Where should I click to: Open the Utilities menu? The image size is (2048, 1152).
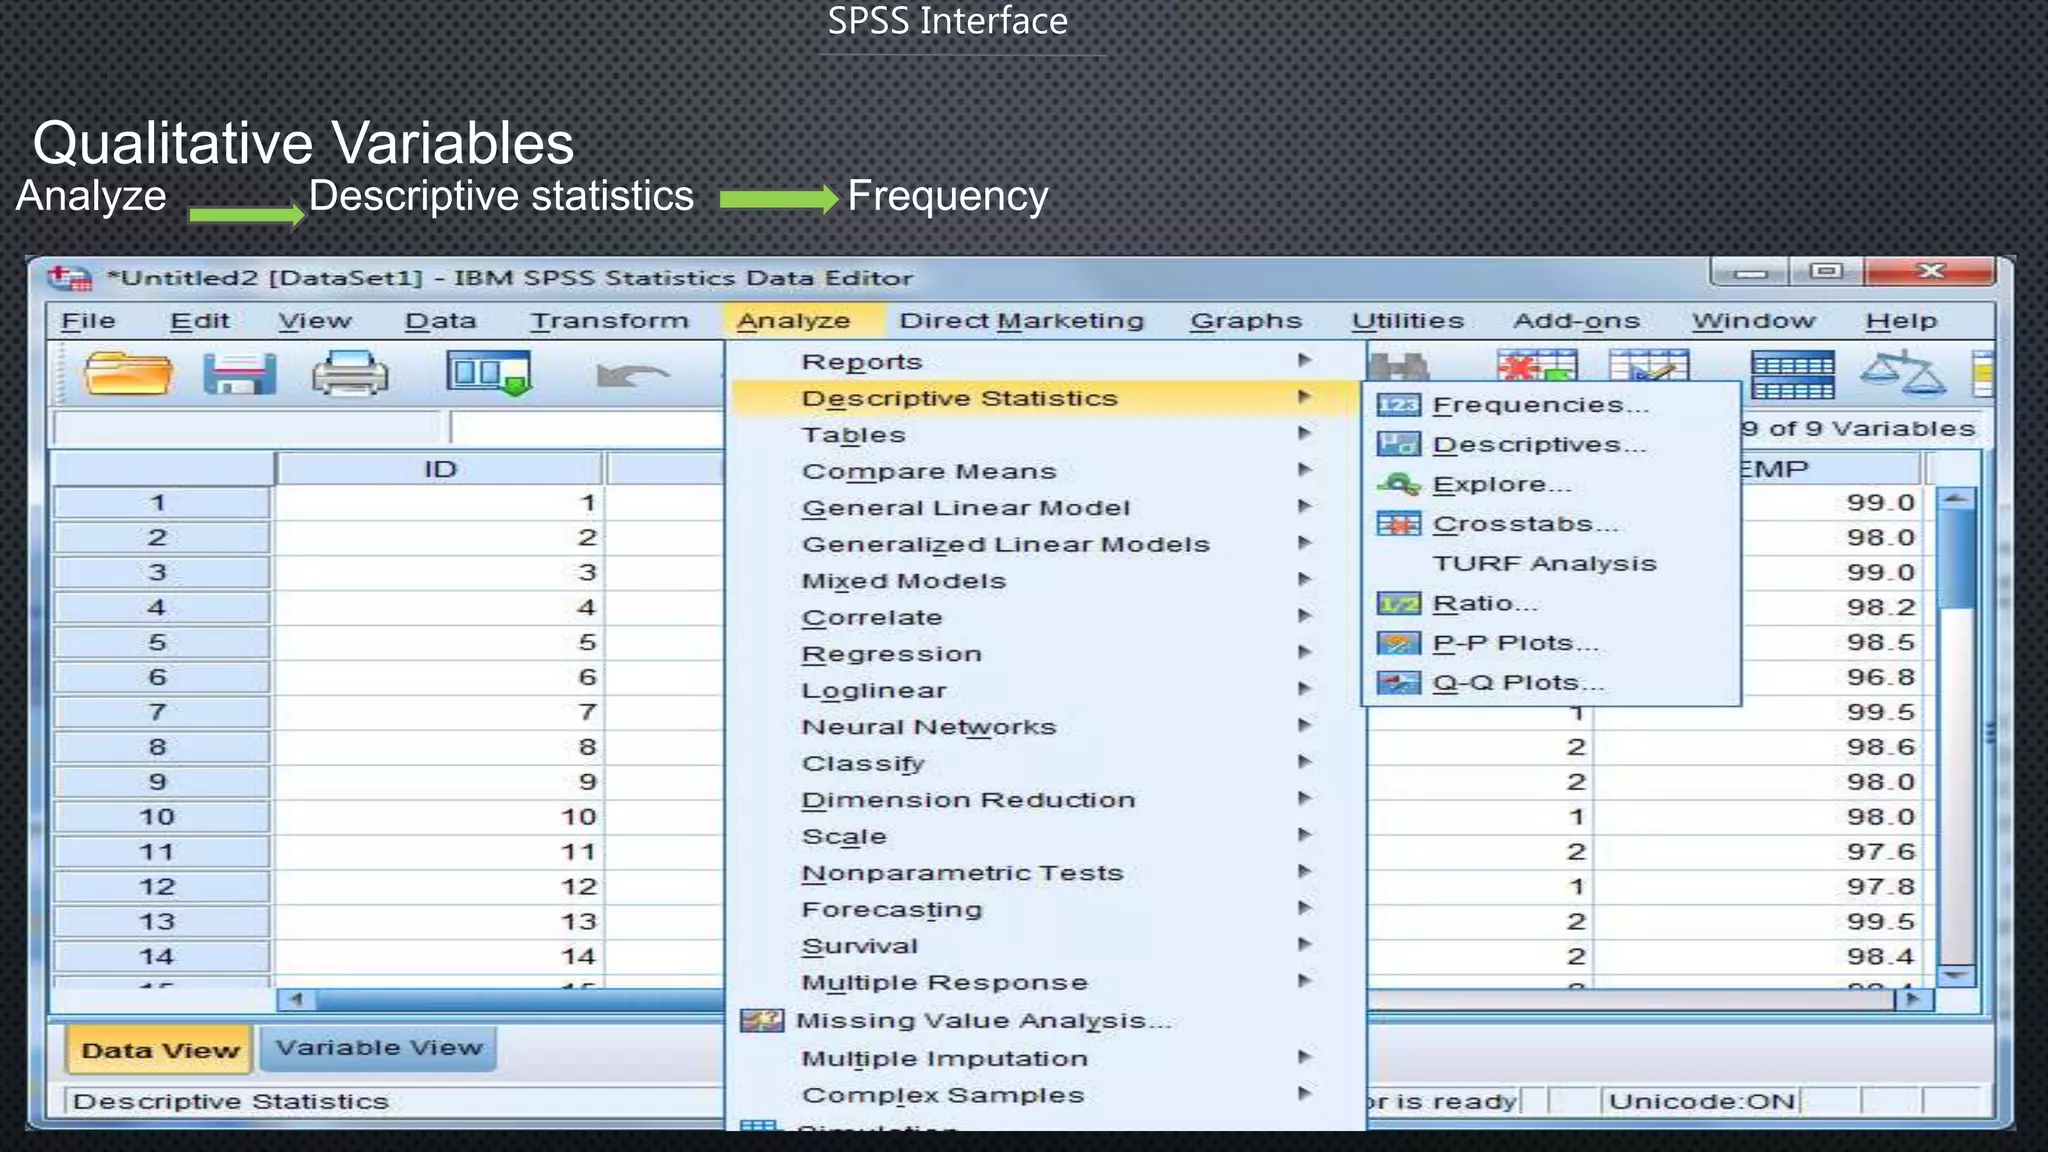click(x=1407, y=321)
